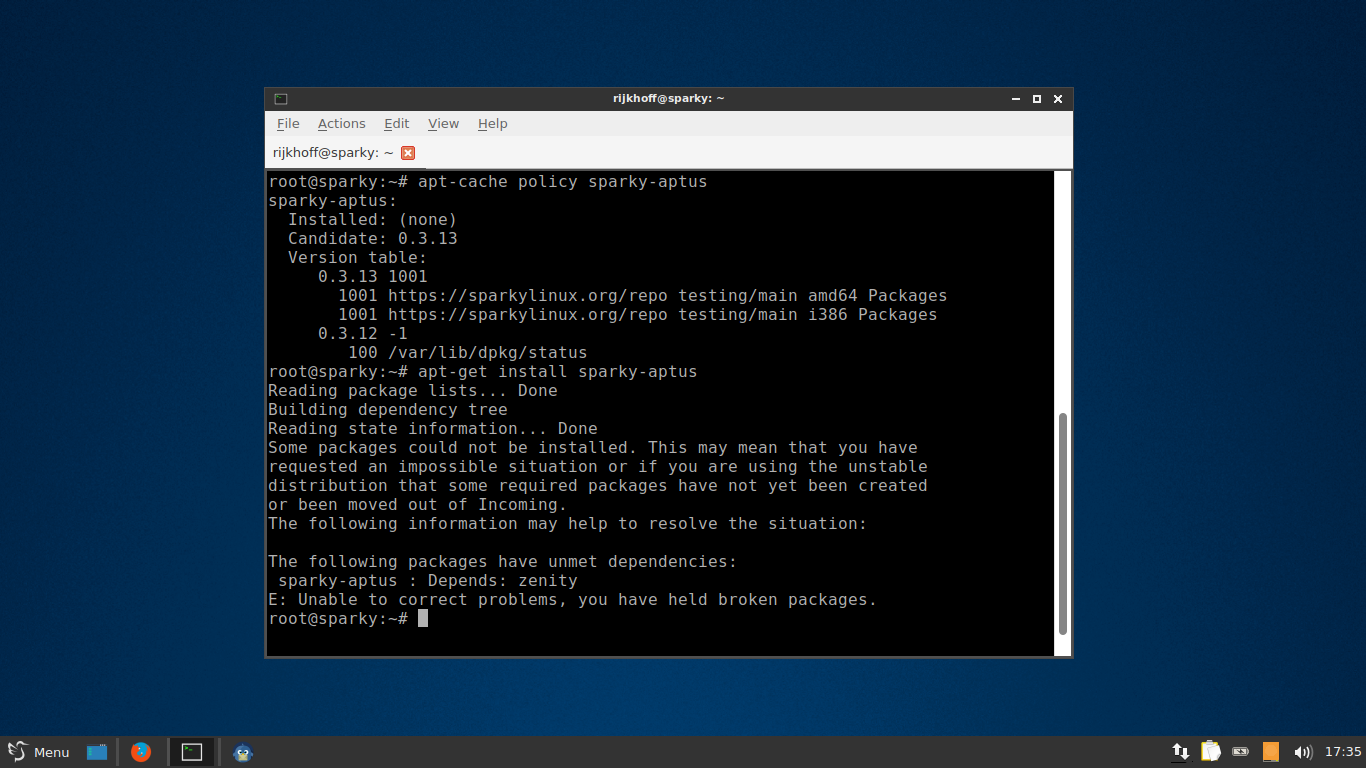Select the terminal task button on the taskbar
The width and height of the screenshot is (1366, 768).
click(192, 752)
